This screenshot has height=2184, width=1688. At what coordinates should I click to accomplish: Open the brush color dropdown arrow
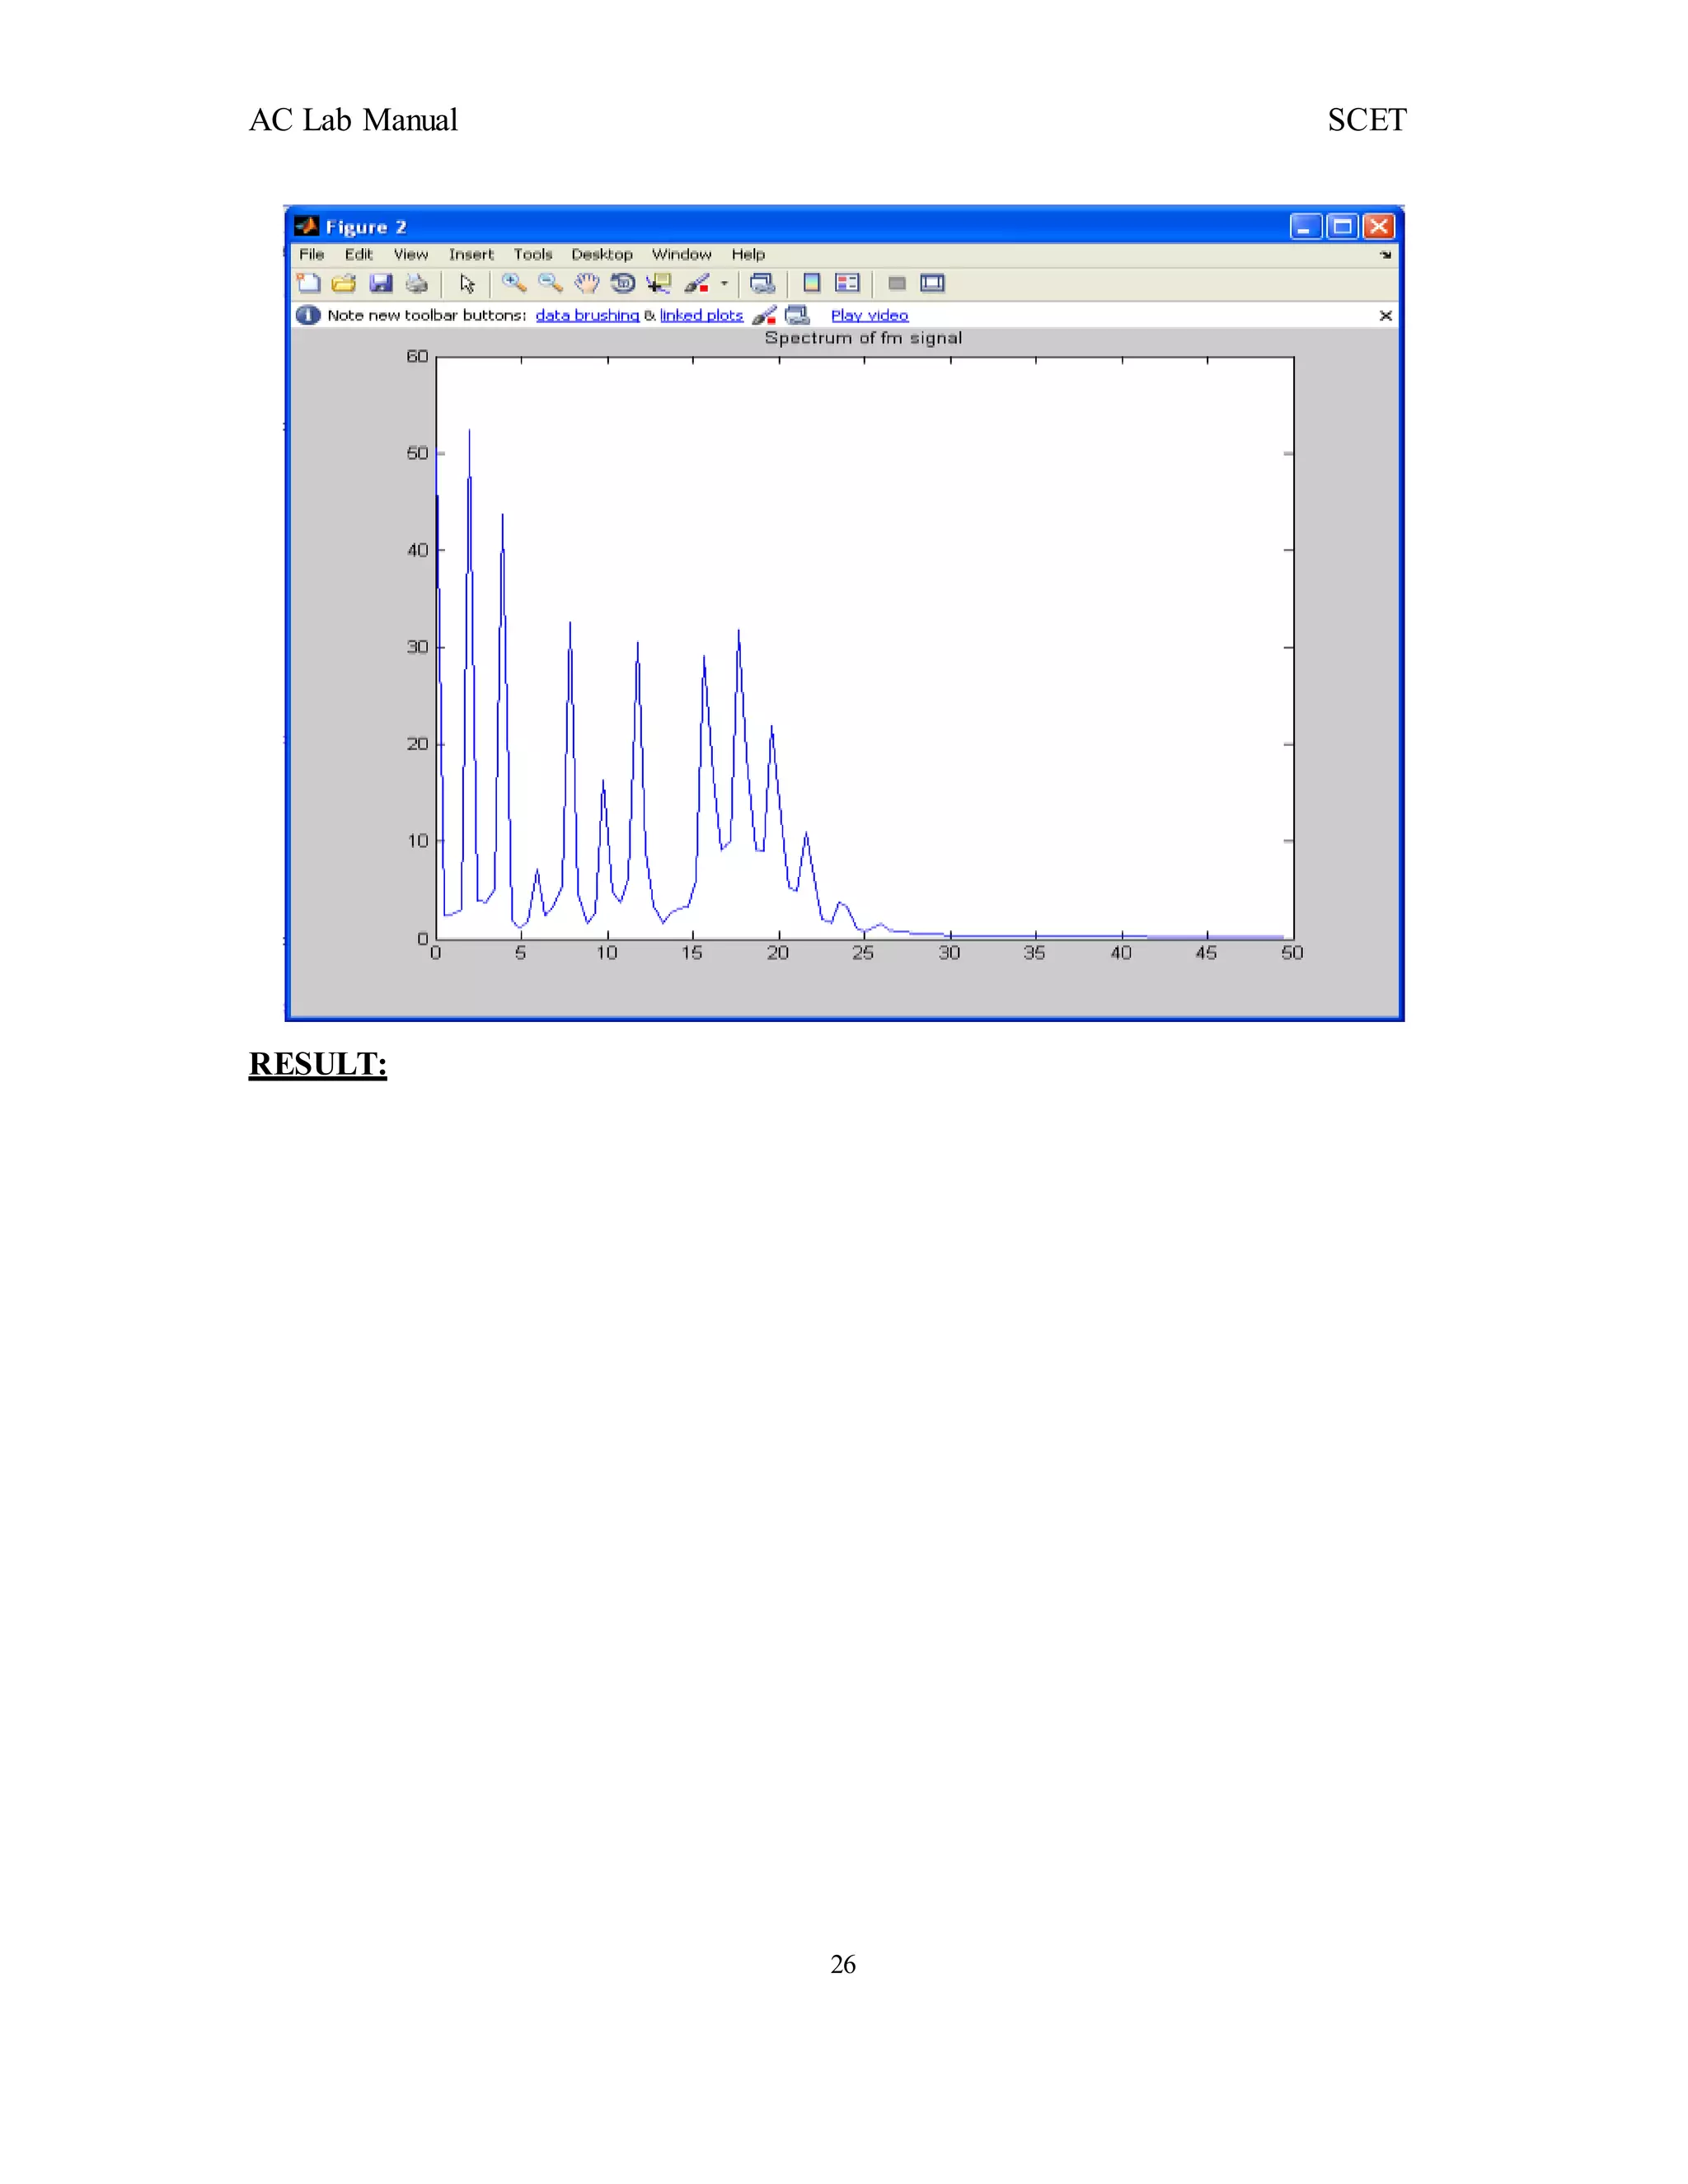click(724, 284)
